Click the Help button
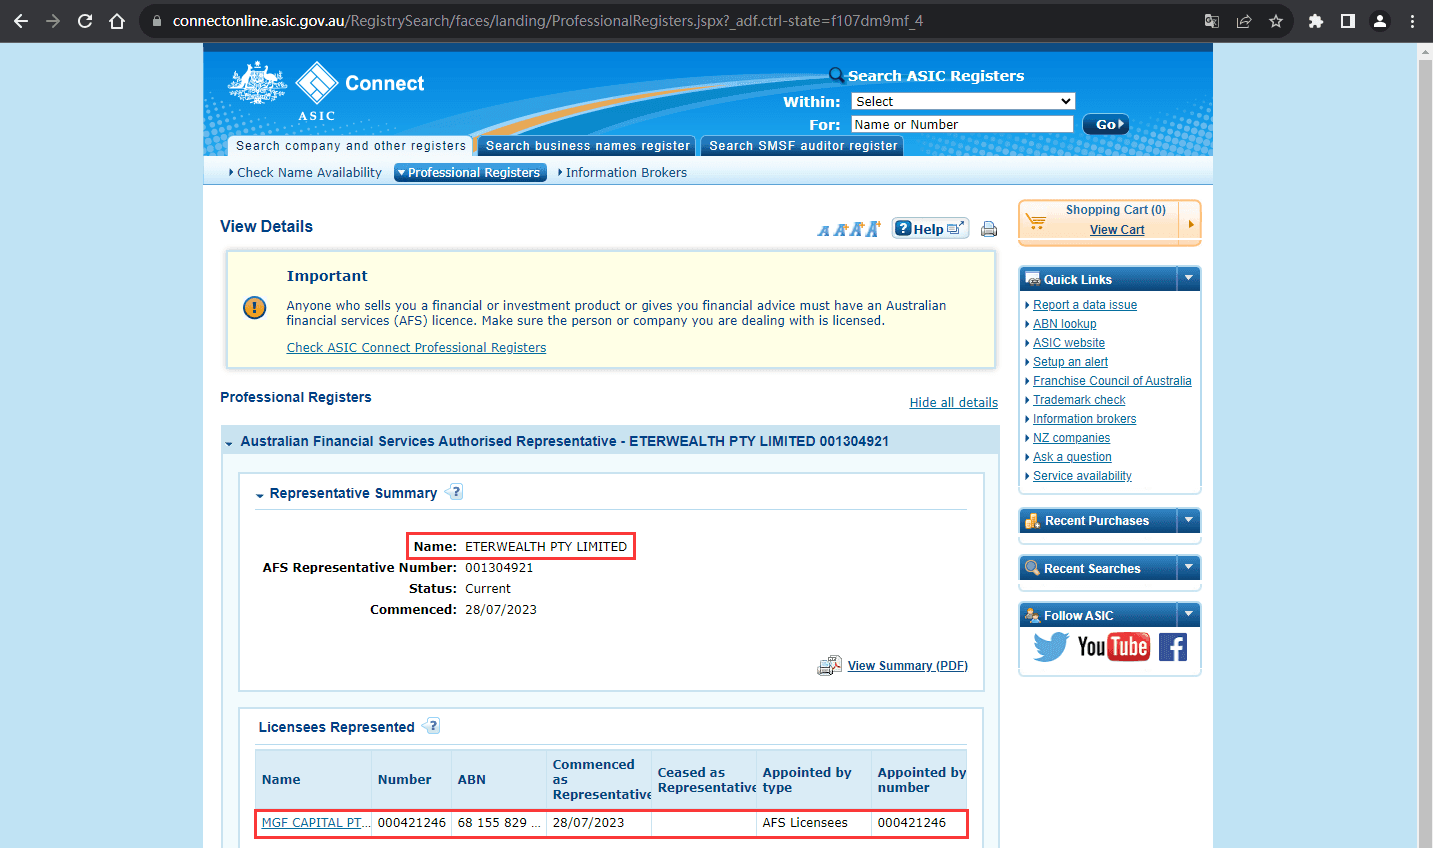1433x848 pixels. [929, 229]
